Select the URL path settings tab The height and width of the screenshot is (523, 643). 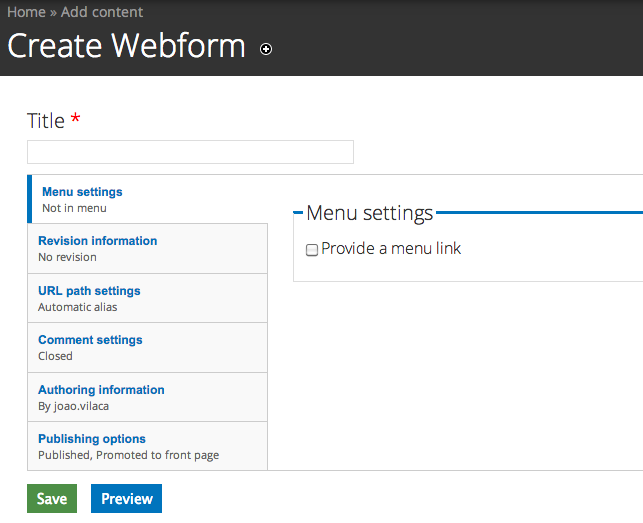point(89,291)
